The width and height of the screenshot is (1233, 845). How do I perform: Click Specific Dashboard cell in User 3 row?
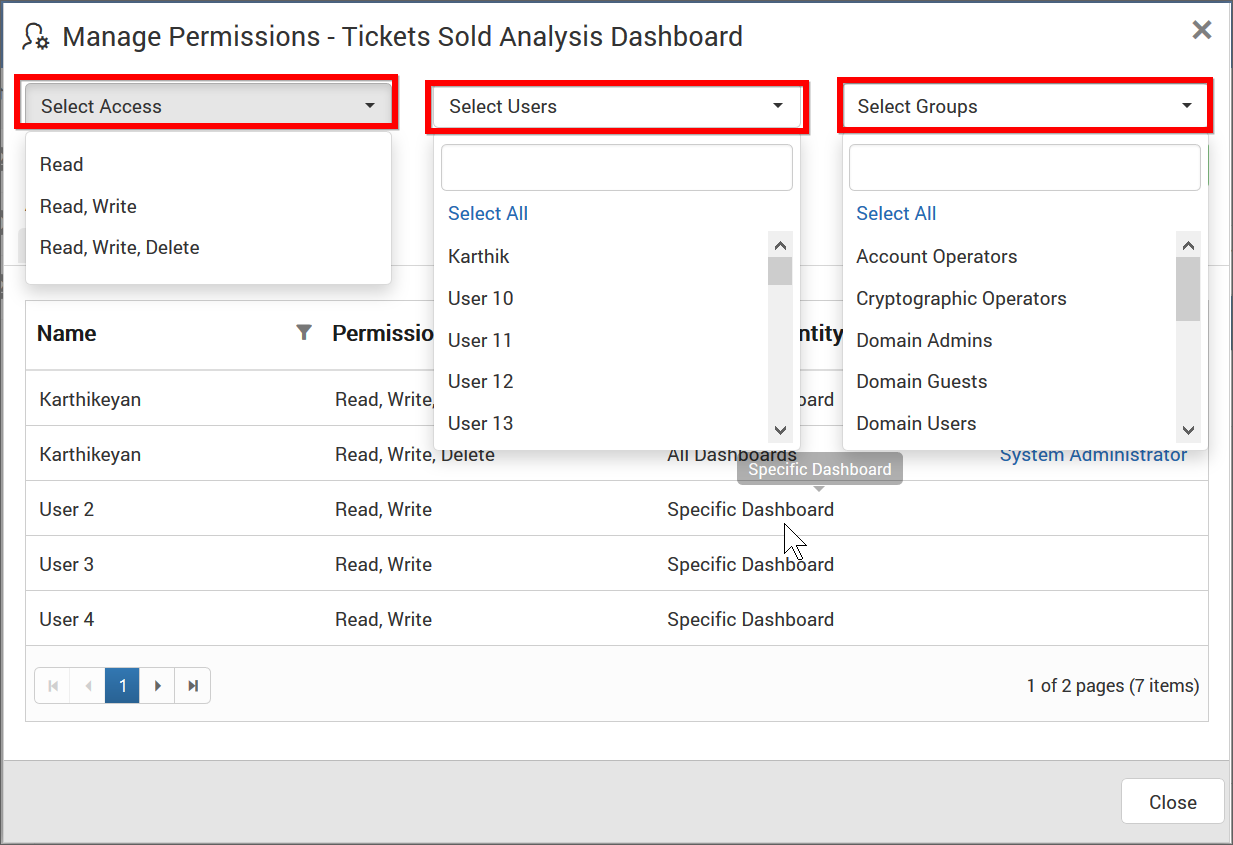click(750, 564)
